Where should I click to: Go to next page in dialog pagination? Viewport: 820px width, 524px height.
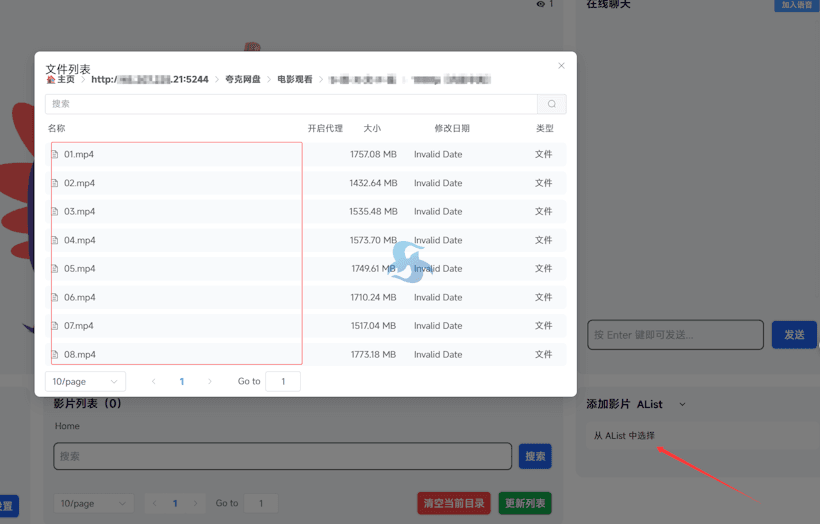(210, 381)
